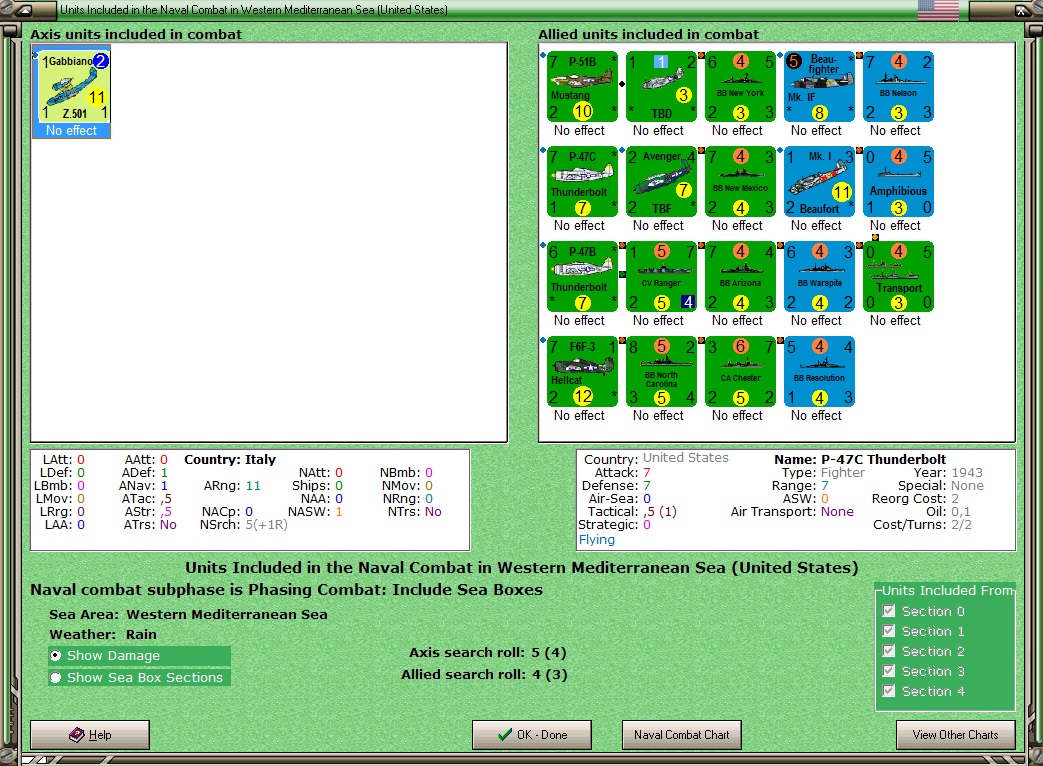The width and height of the screenshot is (1043, 766).
Task: Click the Name: P-47C Thunderbolt text
Action: tap(860, 459)
